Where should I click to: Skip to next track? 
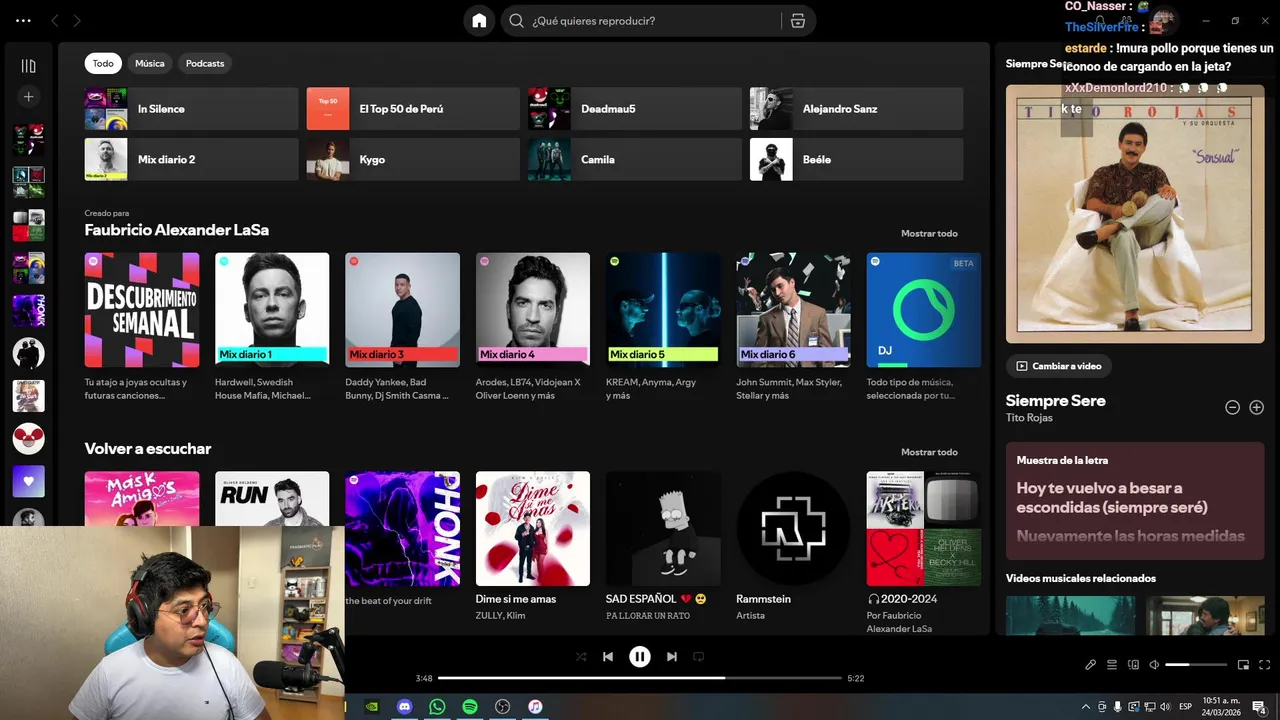[x=672, y=657]
